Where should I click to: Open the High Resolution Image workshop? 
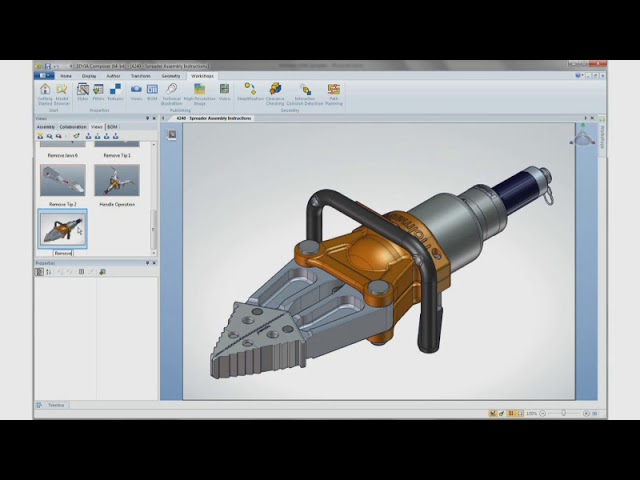pyautogui.click(x=199, y=94)
